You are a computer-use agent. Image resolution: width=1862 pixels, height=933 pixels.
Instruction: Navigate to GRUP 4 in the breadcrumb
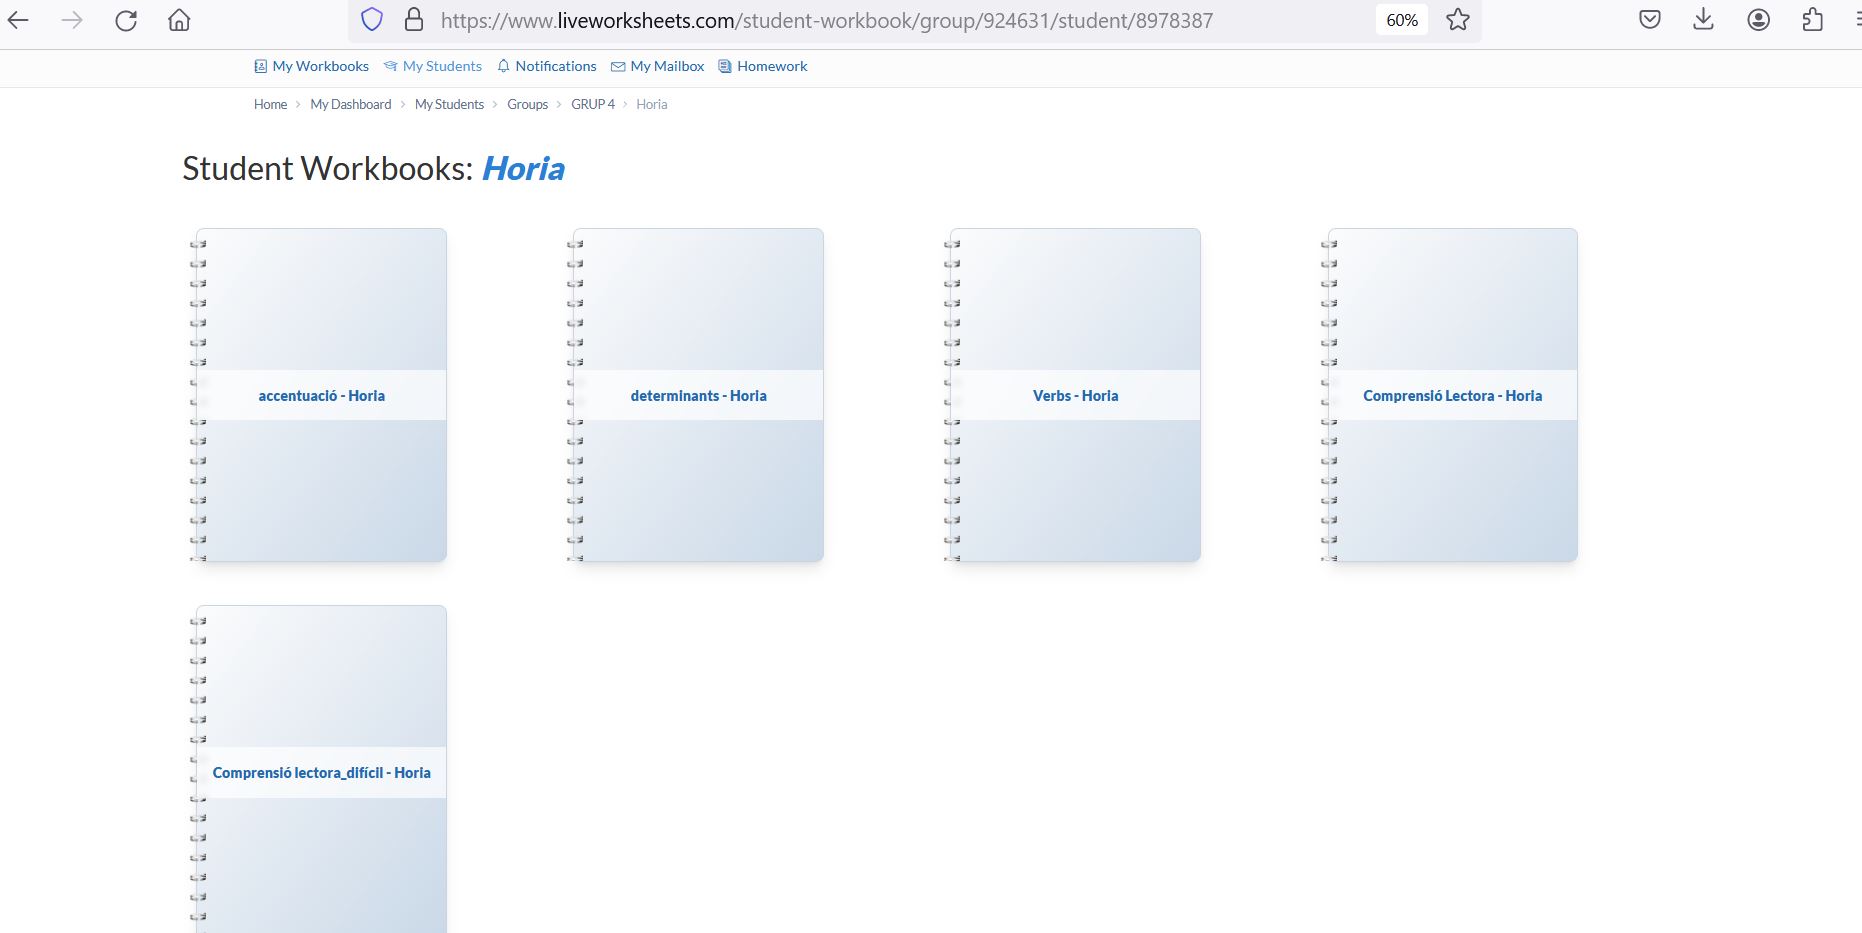[x=593, y=104]
